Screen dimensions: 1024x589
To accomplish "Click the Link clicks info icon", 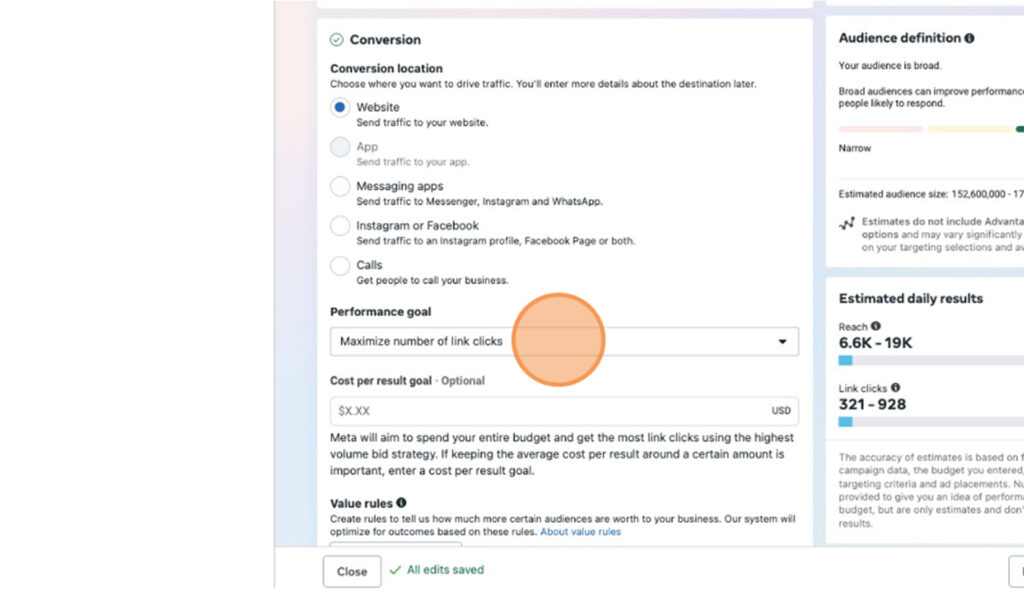I will click(895, 387).
